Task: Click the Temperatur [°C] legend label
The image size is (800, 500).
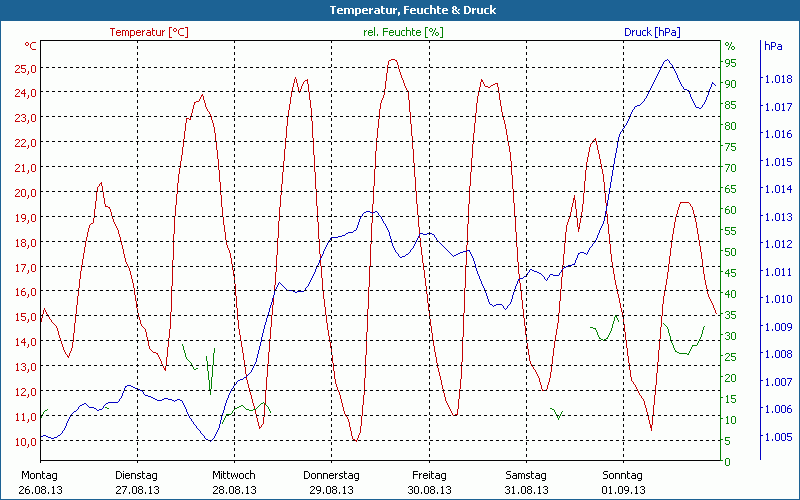Action: click(x=149, y=33)
